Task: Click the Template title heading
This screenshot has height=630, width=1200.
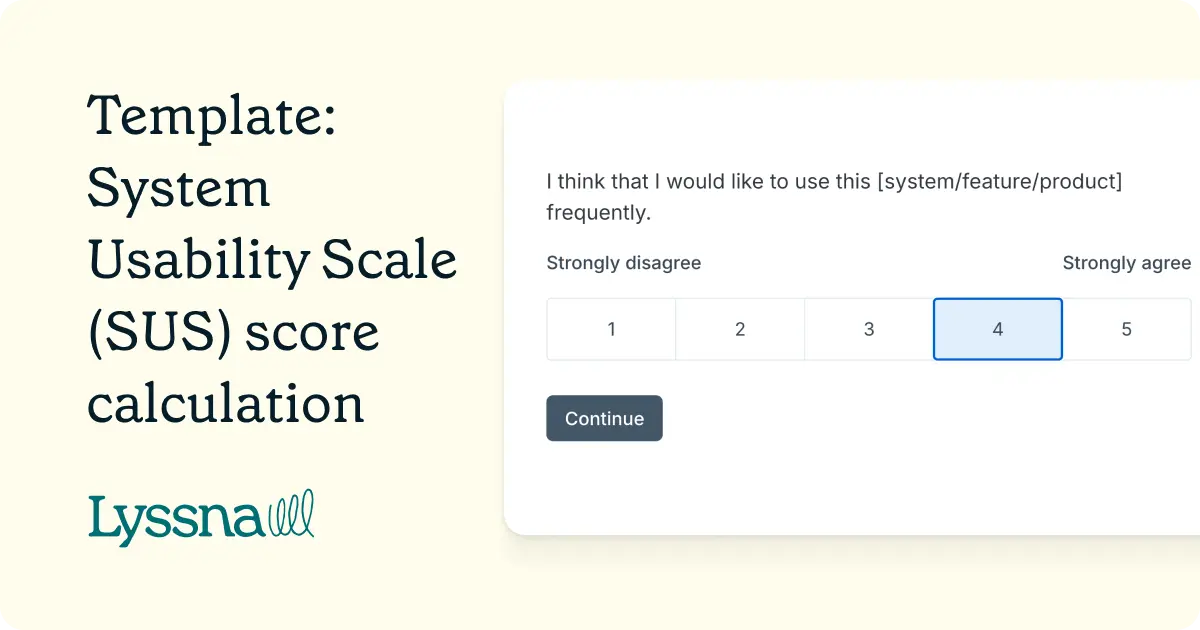Action: (213, 117)
